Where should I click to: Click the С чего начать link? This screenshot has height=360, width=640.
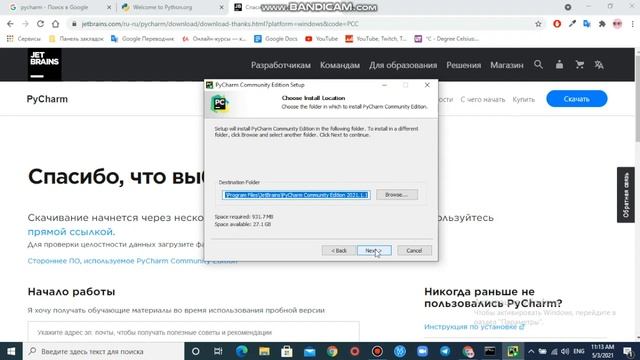(482, 99)
